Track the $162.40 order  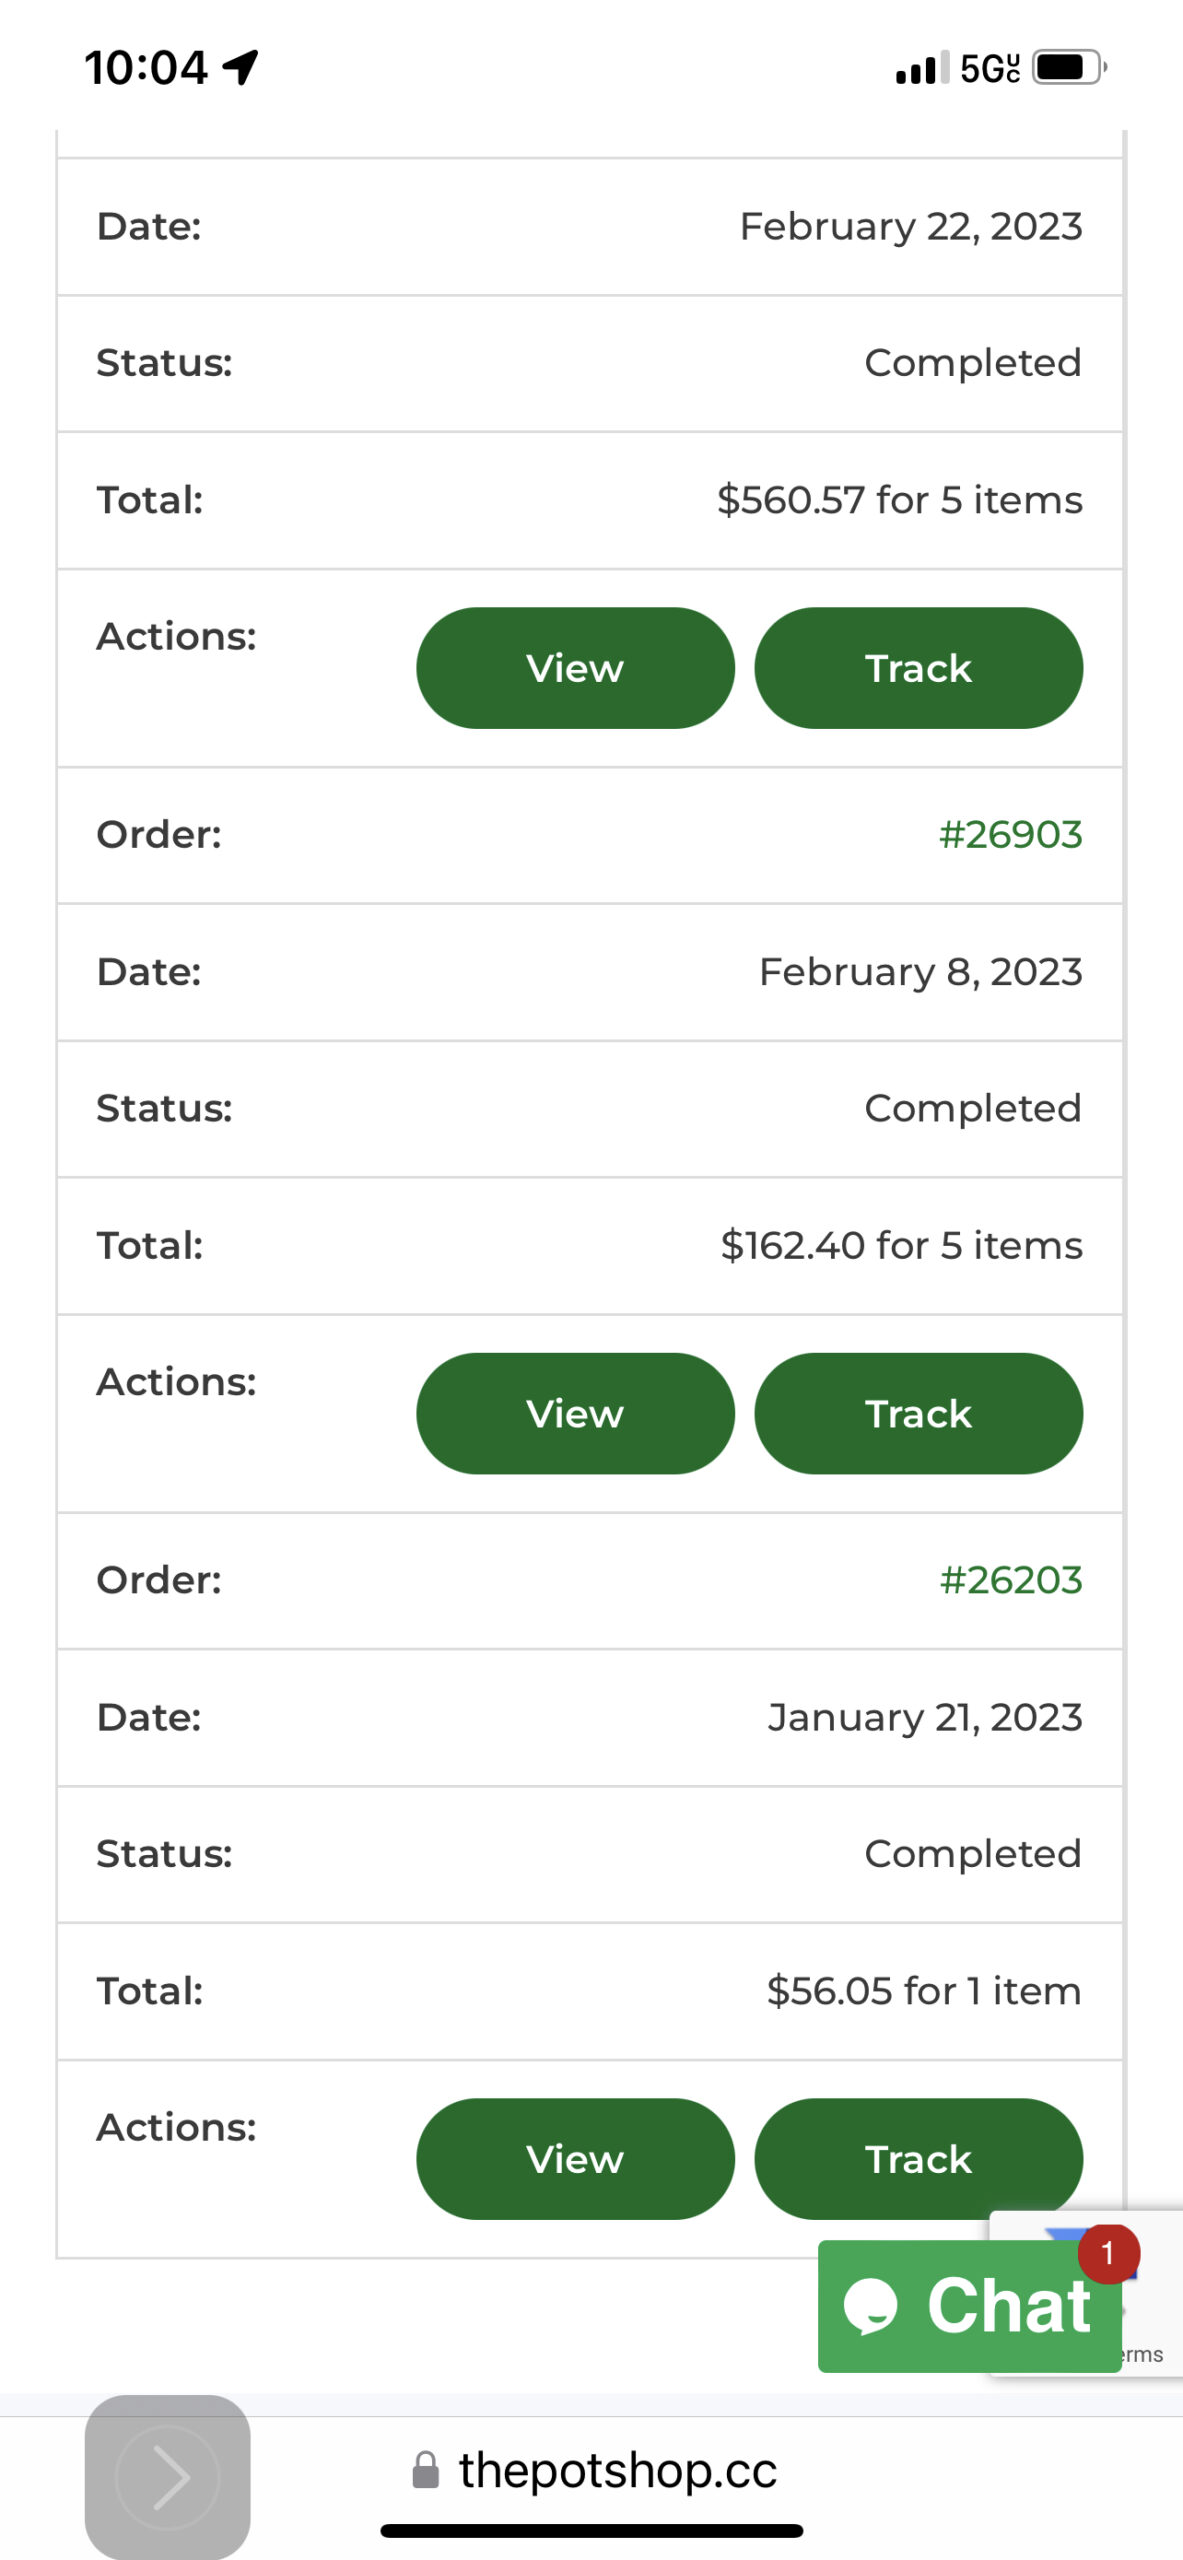(918, 1413)
